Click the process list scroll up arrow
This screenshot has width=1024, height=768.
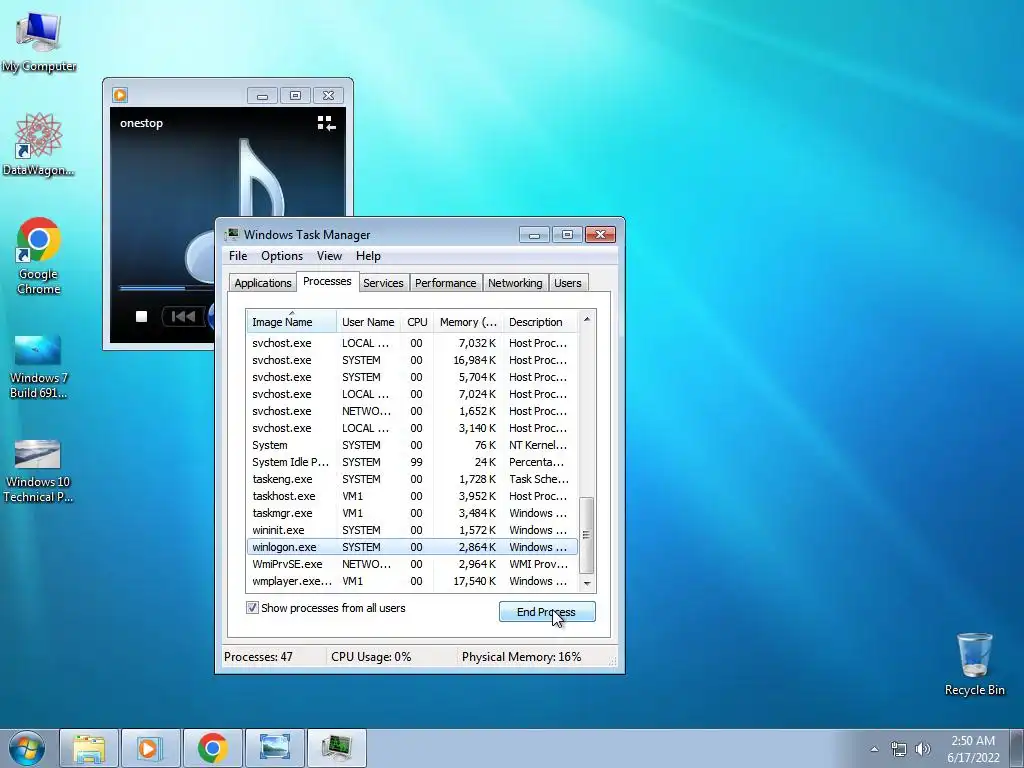[x=586, y=319]
